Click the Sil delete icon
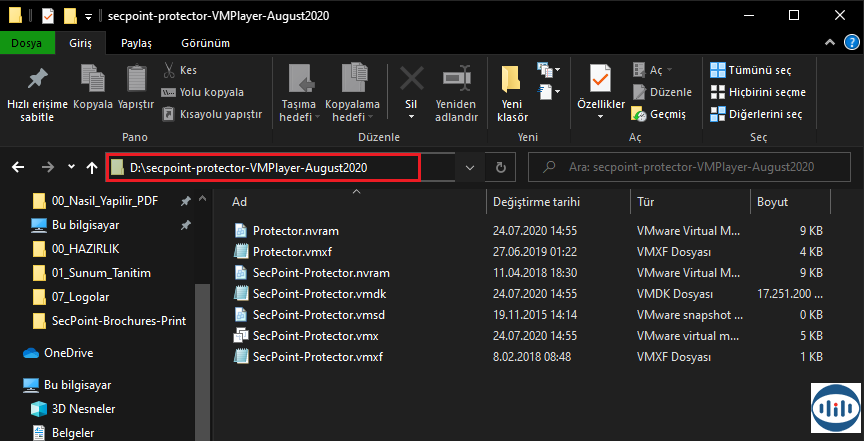 click(410, 79)
